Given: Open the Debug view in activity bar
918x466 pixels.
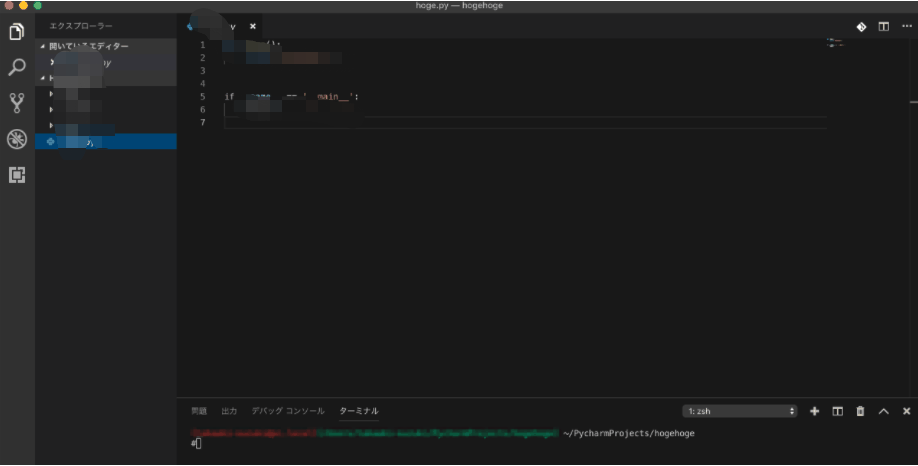Looking at the screenshot, I should coord(16,139).
